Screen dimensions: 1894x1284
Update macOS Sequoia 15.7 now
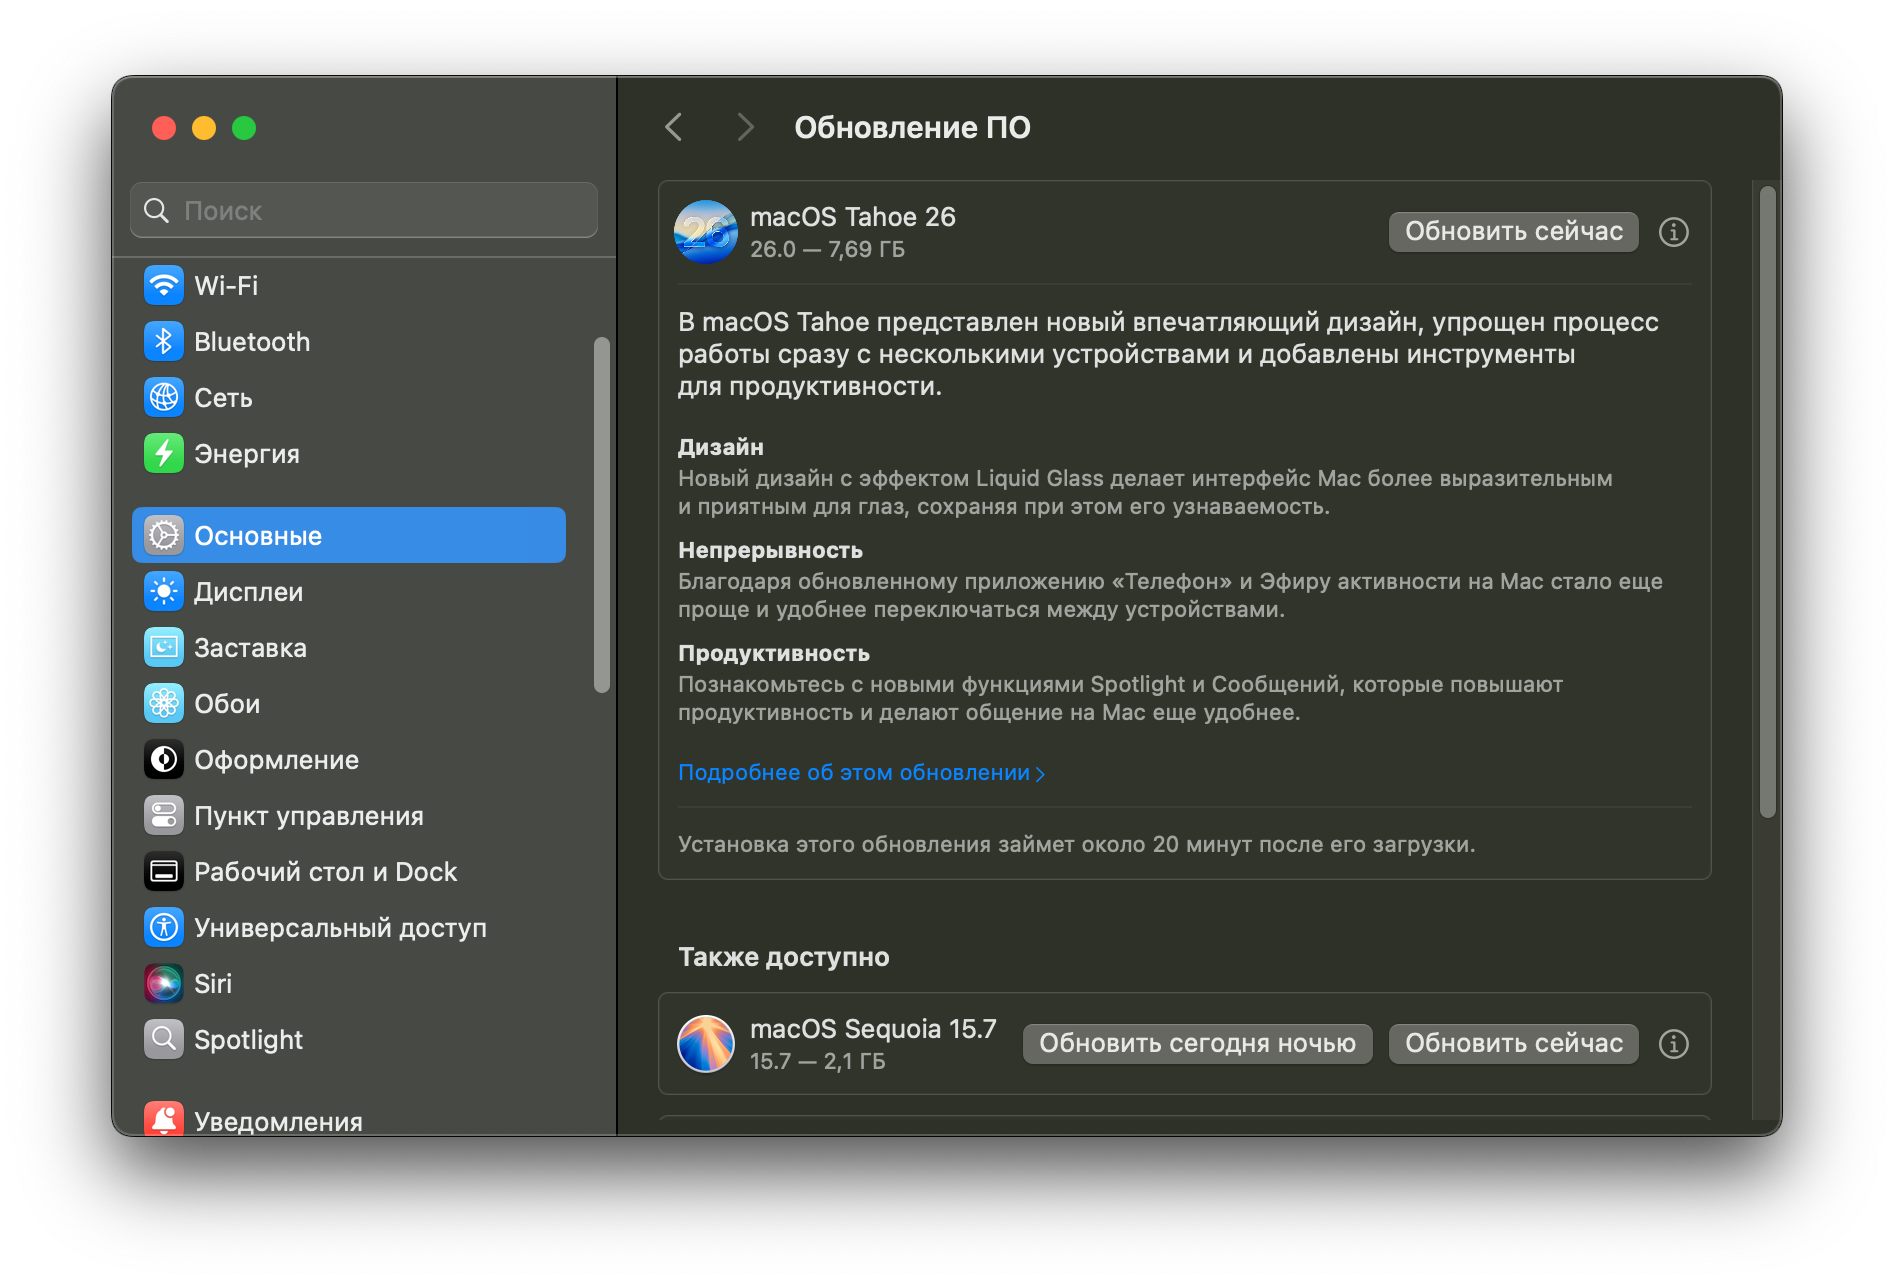click(1514, 1044)
